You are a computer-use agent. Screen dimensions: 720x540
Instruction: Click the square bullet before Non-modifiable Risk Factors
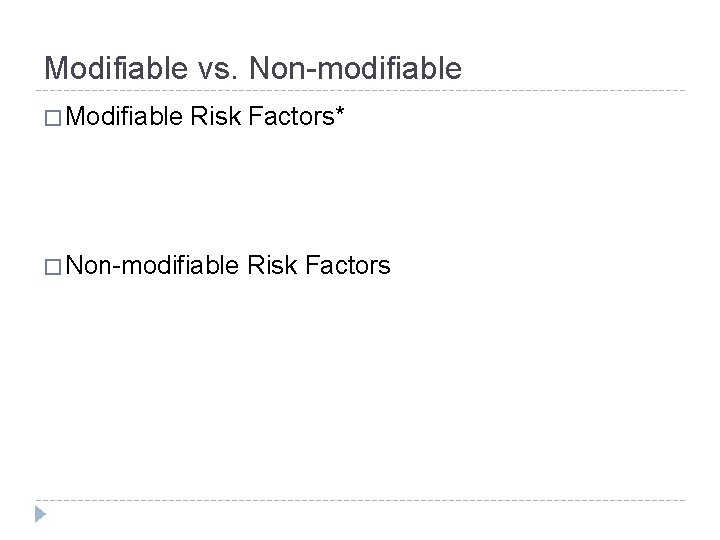[x=55, y=265]
